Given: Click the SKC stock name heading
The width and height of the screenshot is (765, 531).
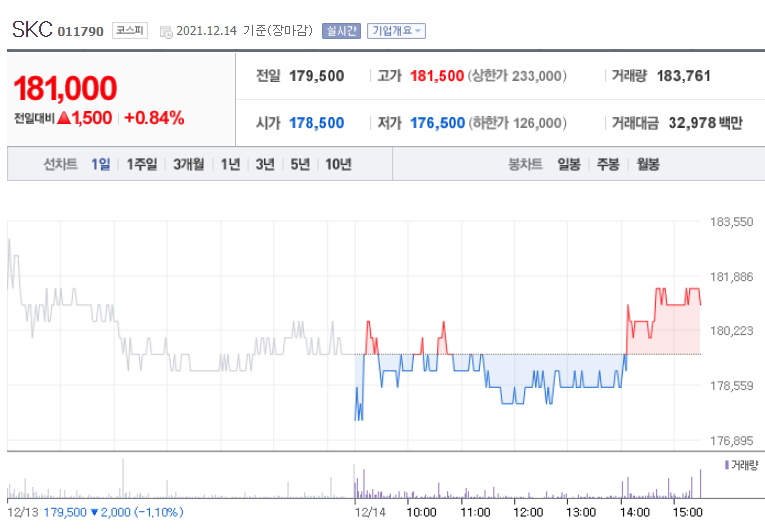Looking at the screenshot, I should click(x=32, y=29).
